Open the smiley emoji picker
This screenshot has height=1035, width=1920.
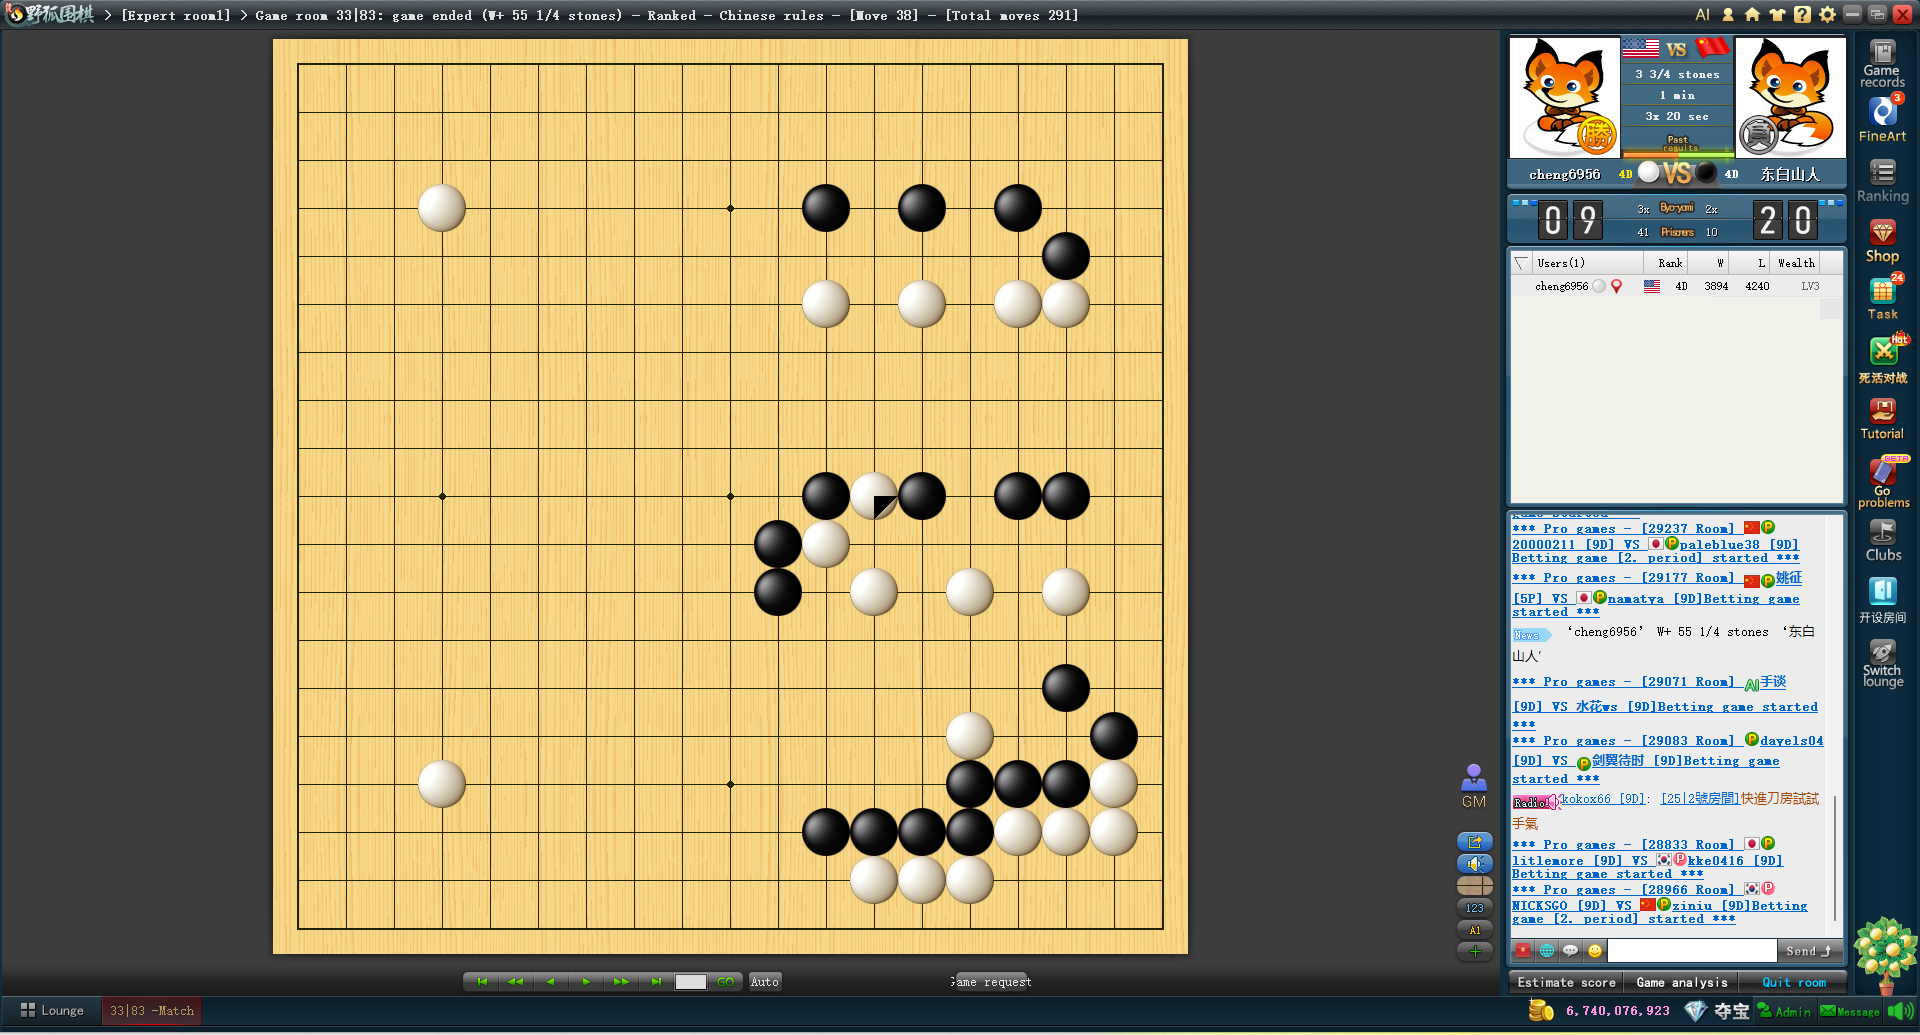1595,950
